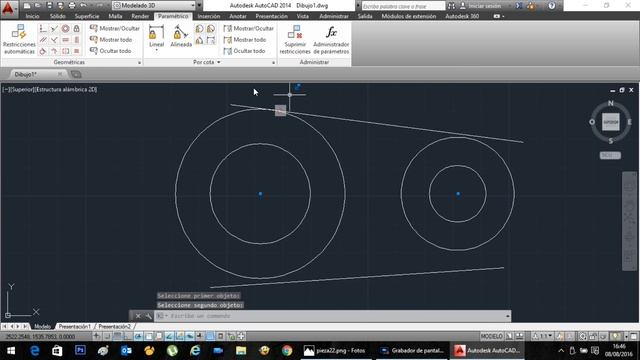Open Por cota panel settings launcher arrow

tap(273, 62)
